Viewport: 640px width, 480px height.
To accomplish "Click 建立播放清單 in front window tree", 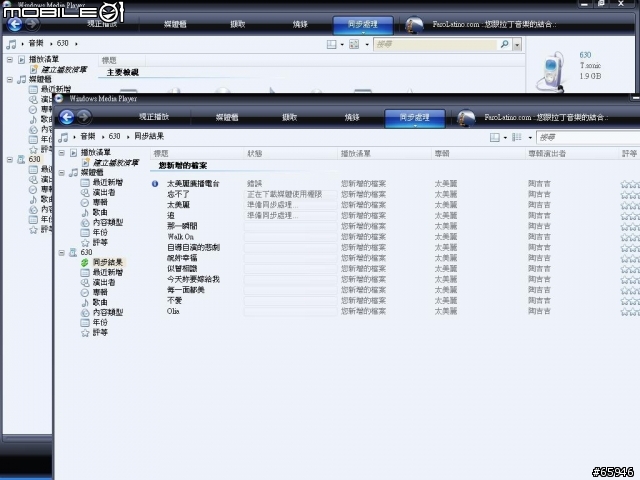I will 116,163.
